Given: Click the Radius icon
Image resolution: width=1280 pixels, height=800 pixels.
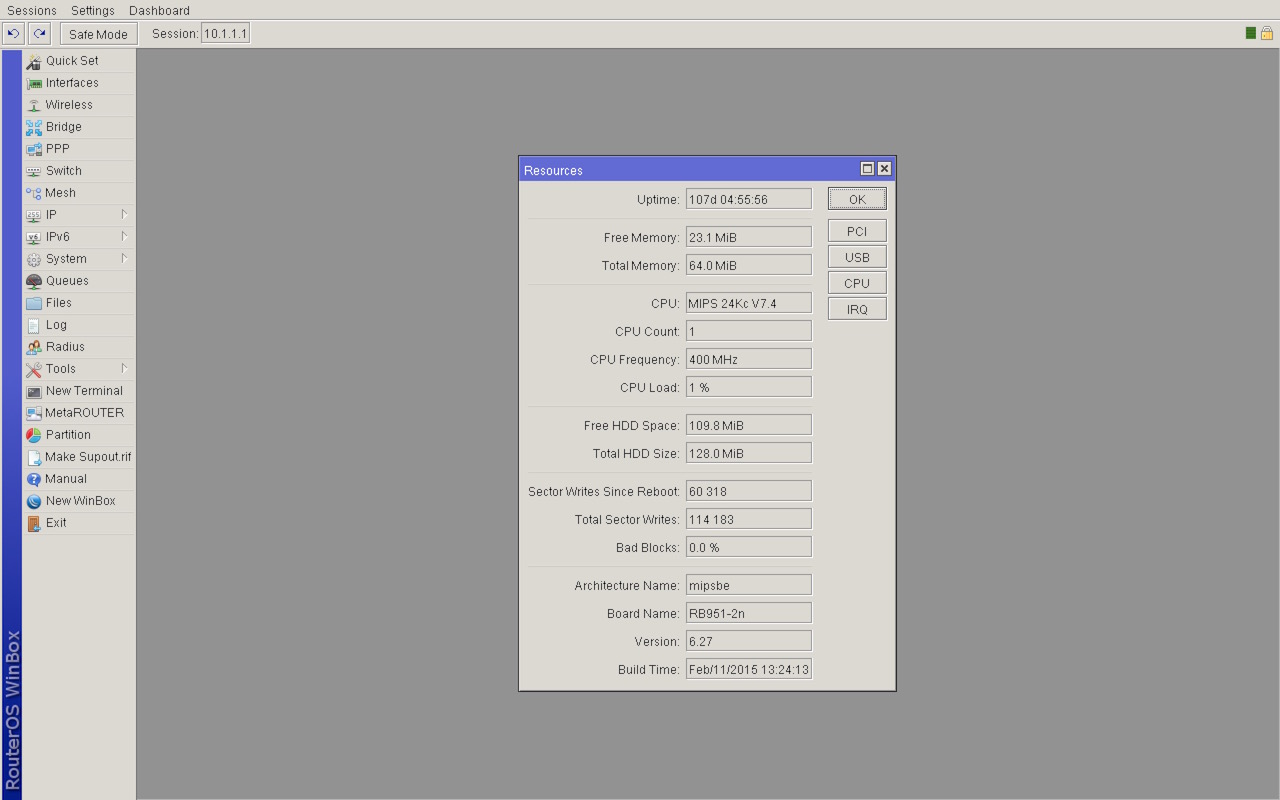Looking at the screenshot, I should (x=34, y=347).
